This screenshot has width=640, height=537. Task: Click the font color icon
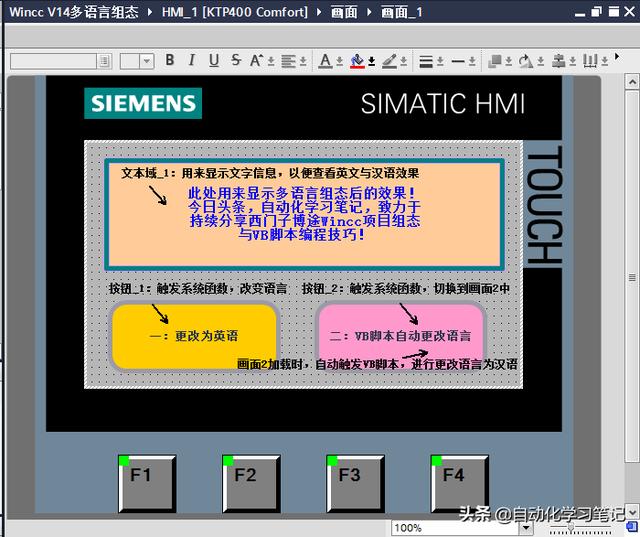pyautogui.click(x=325, y=61)
